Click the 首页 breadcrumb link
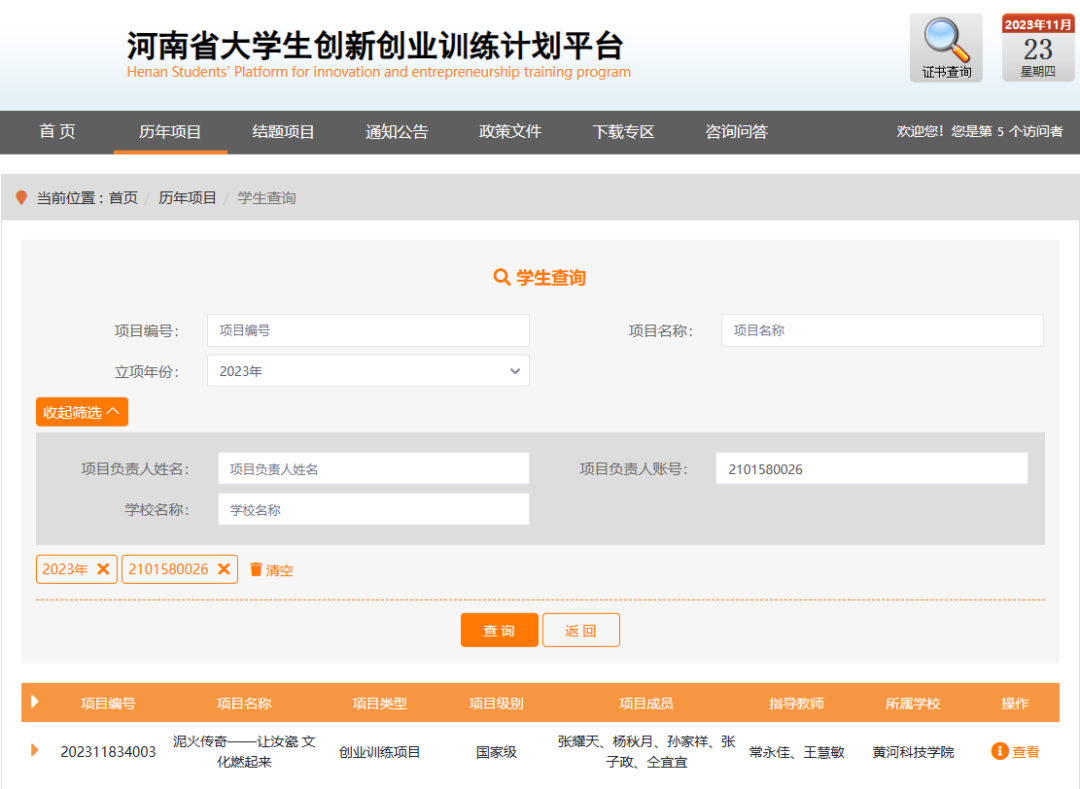1080x789 pixels. [123, 198]
